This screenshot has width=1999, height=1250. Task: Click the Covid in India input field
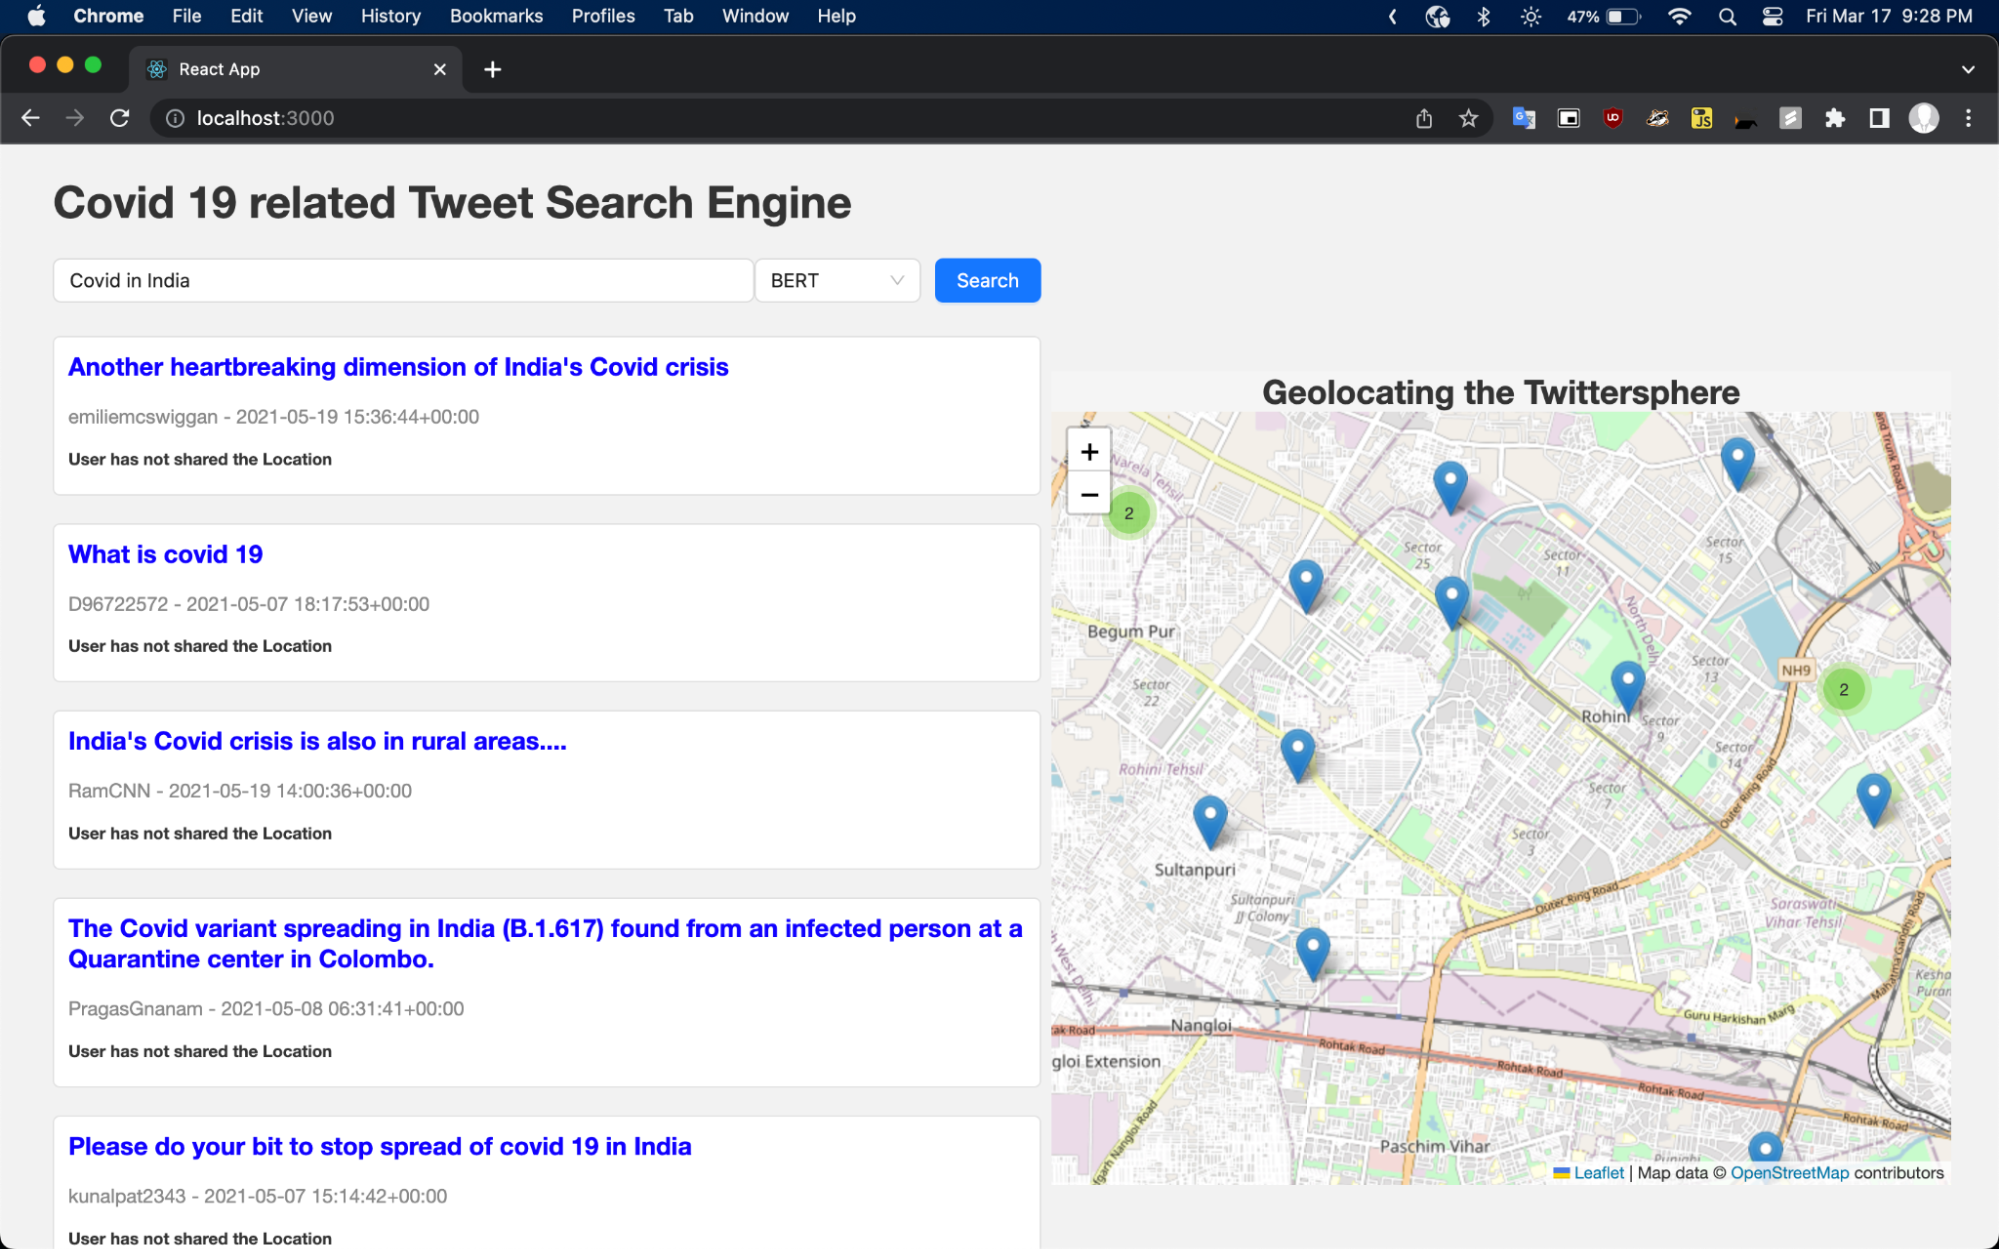(403, 279)
